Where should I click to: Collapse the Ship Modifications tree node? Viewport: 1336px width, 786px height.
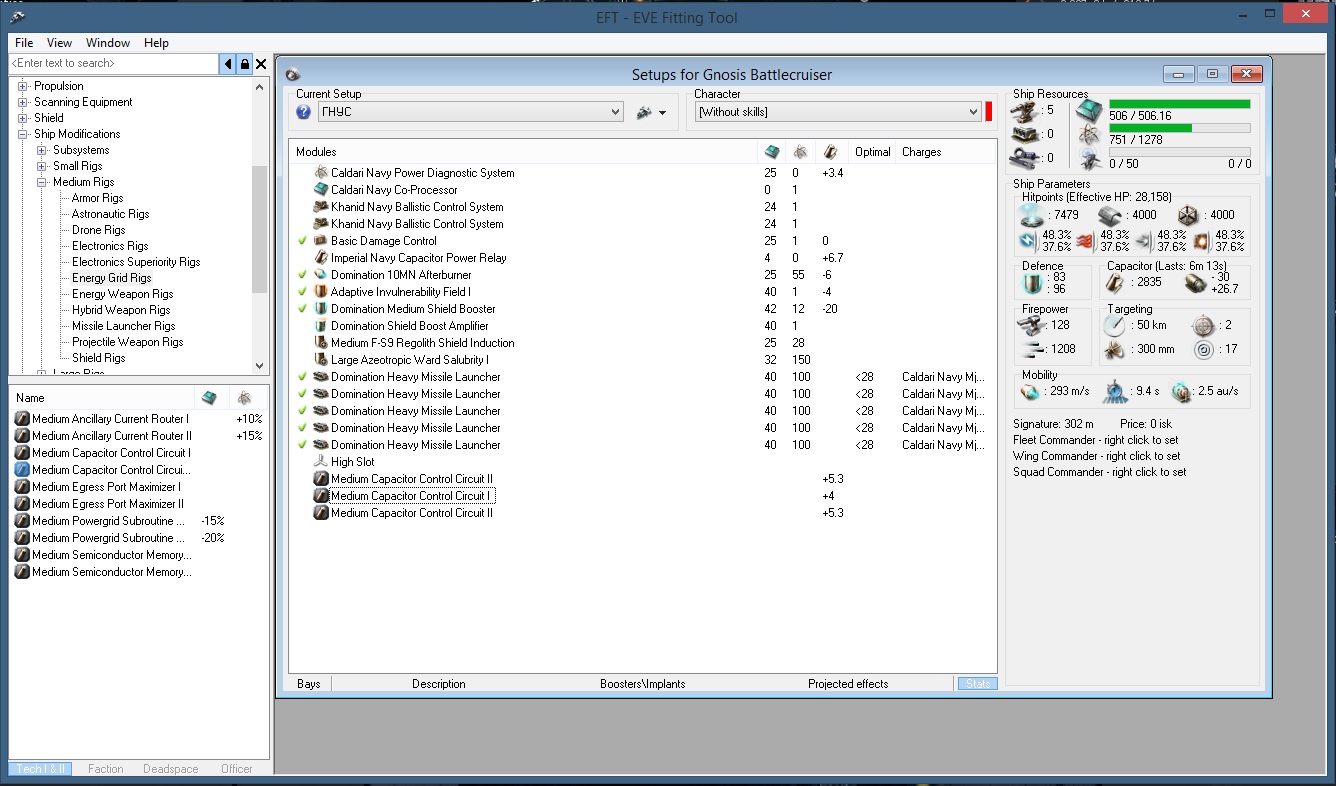[x=23, y=134]
